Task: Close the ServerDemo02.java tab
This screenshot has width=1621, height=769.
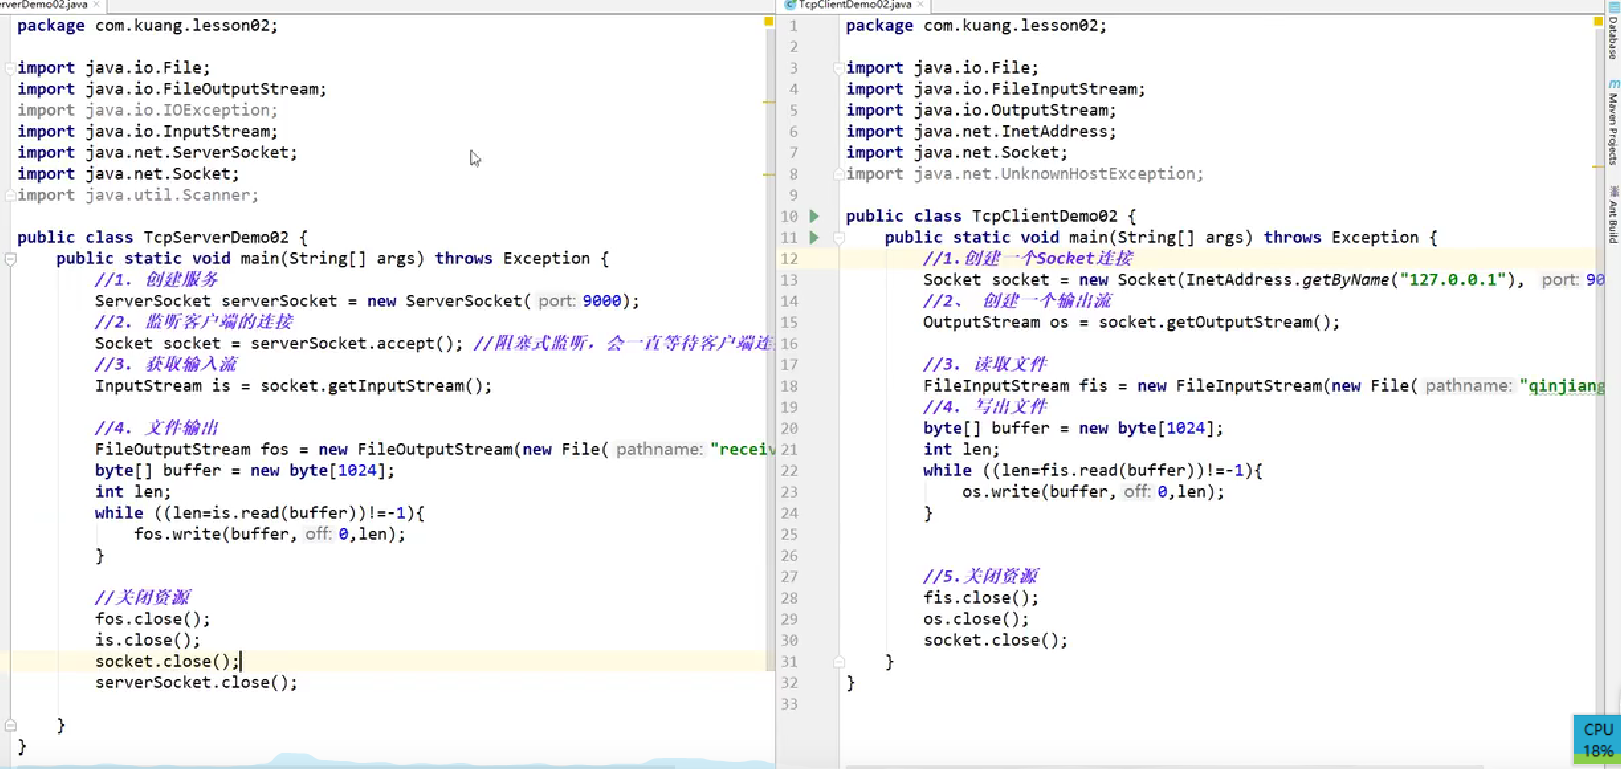Action: 96,5
